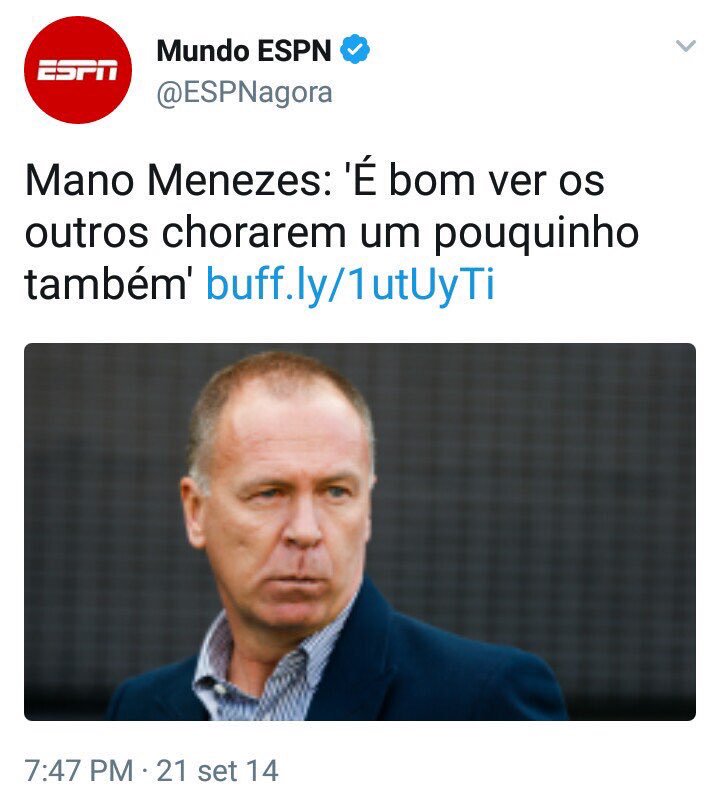Expand the tweet options chevron
The image size is (720, 798).
pyautogui.click(x=685, y=46)
